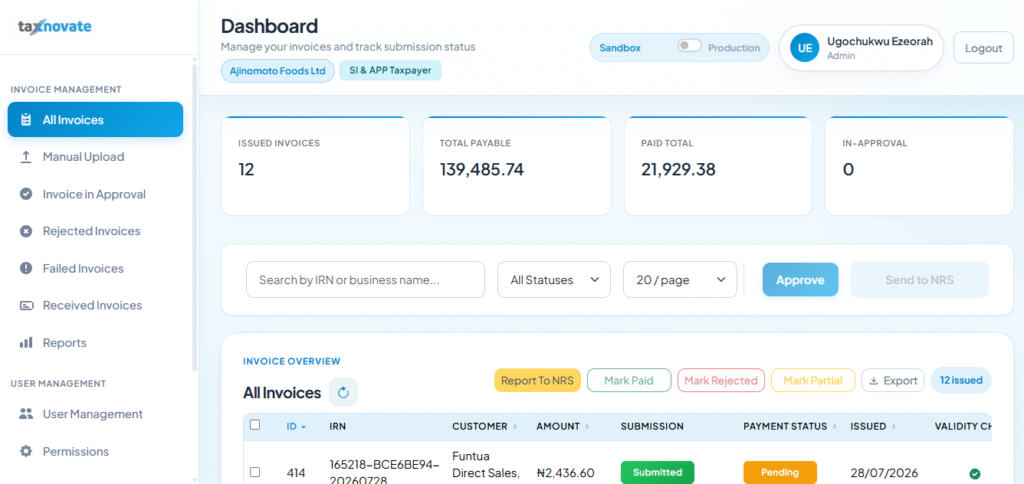Click the Logout button
1024x484 pixels.
(984, 48)
